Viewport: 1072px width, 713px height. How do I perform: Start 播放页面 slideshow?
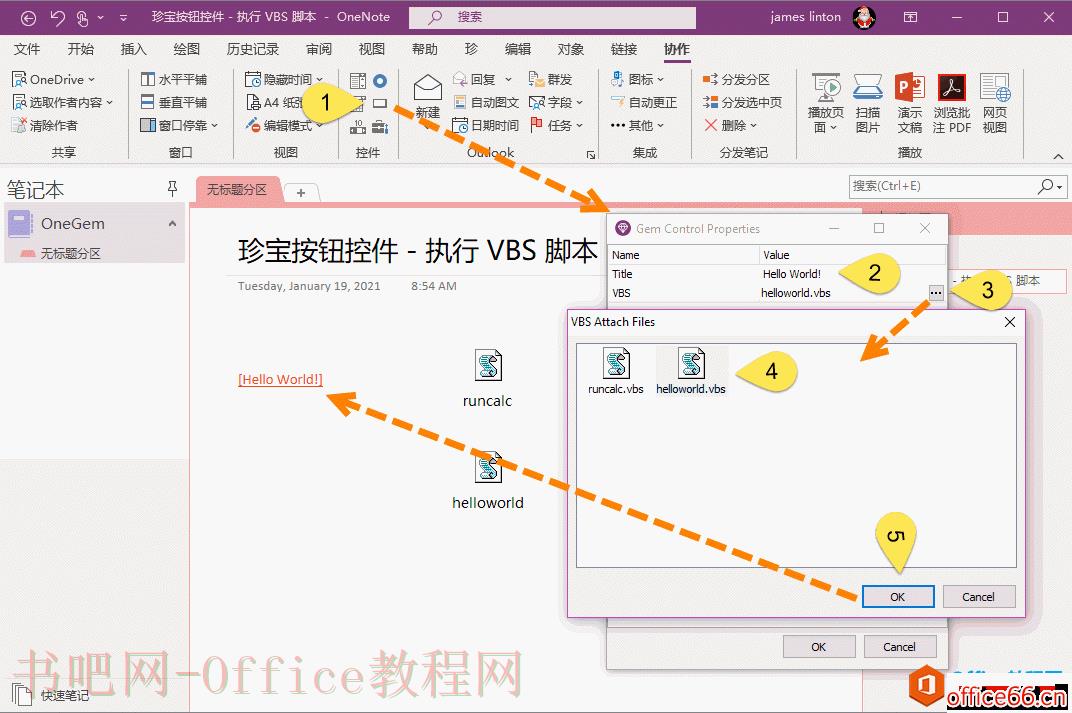(826, 104)
